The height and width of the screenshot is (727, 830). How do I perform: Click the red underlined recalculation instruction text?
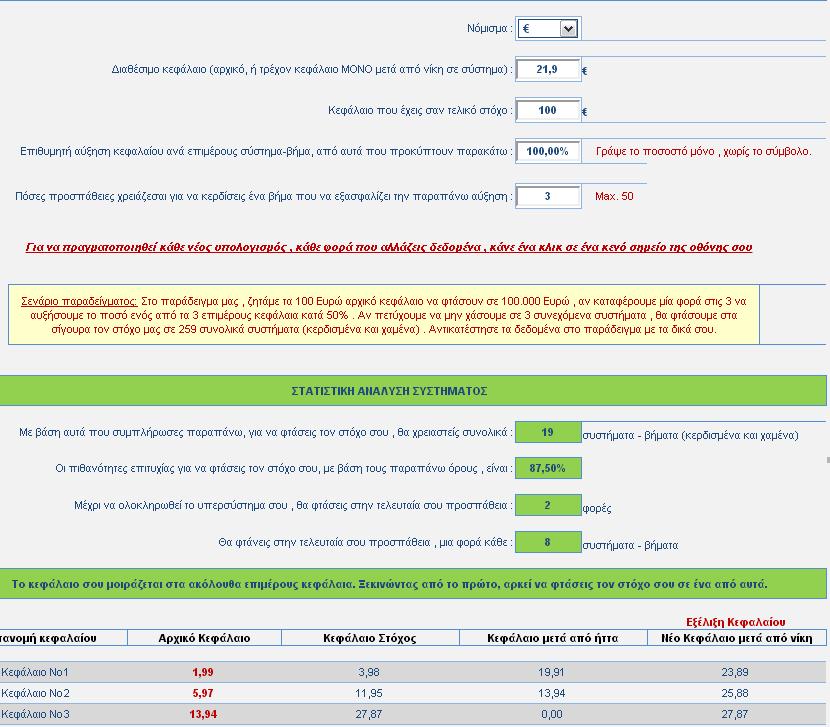click(x=389, y=247)
